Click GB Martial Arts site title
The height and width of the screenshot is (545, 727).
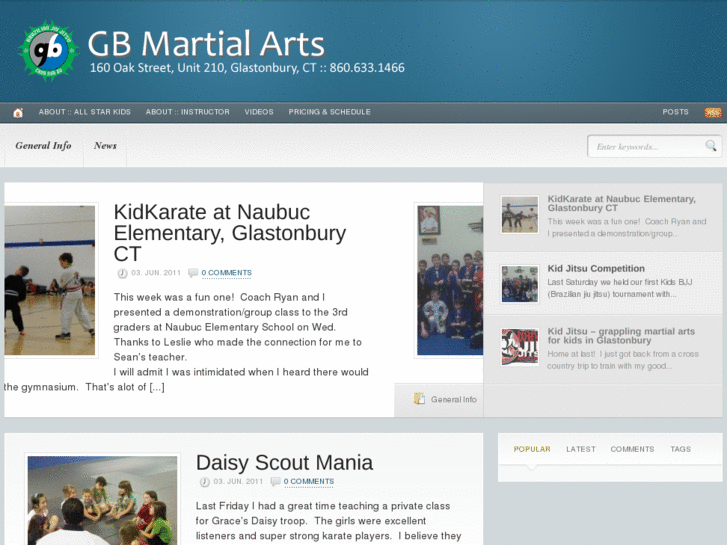tap(206, 44)
